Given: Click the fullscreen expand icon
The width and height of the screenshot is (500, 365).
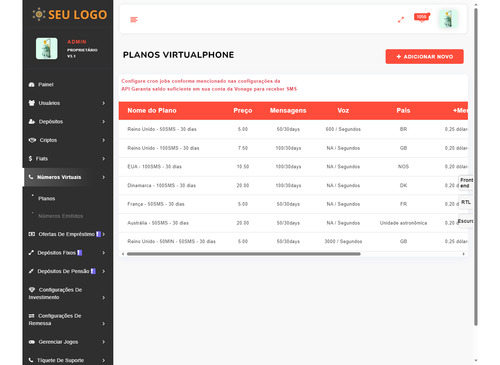Looking at the screenshot, I should pyautogui.click(x=401, y=20).
